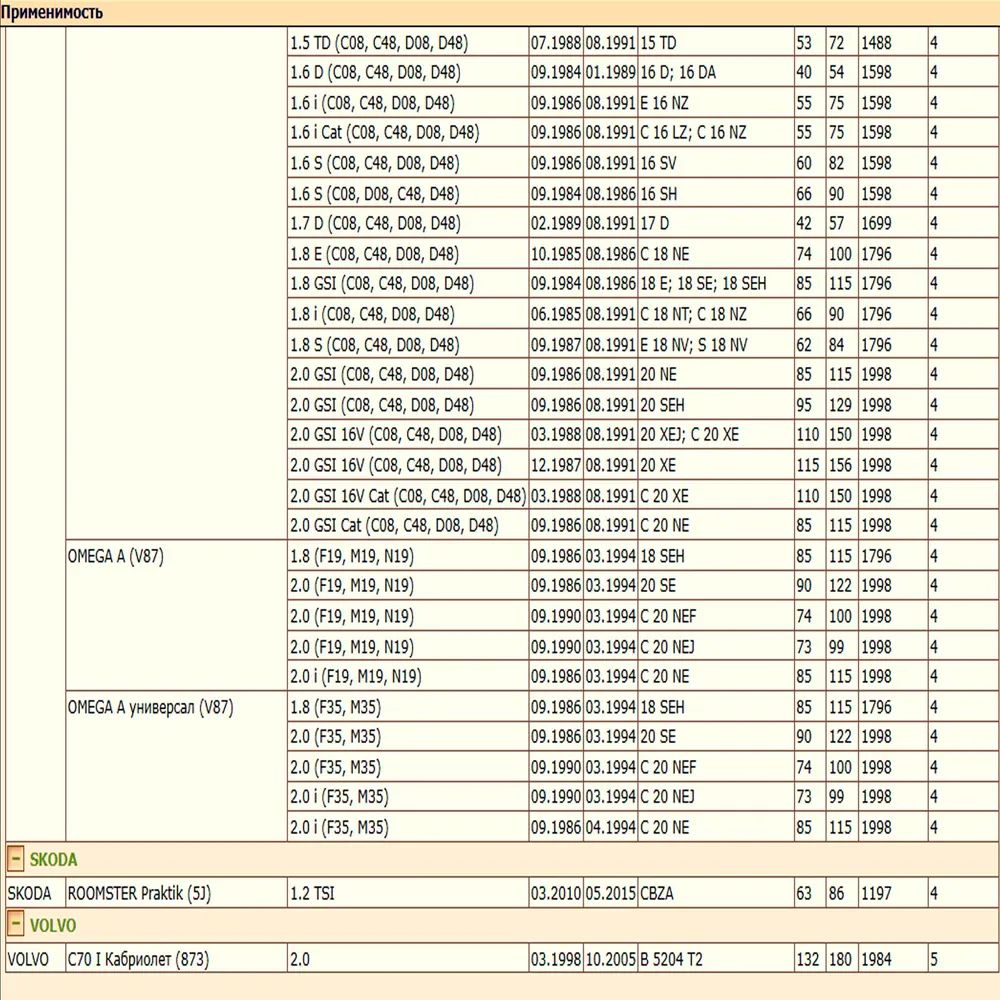Collapse the SKODA group with minus icon
This screenshot has width=1000, height=1000.
click(16, 858)
